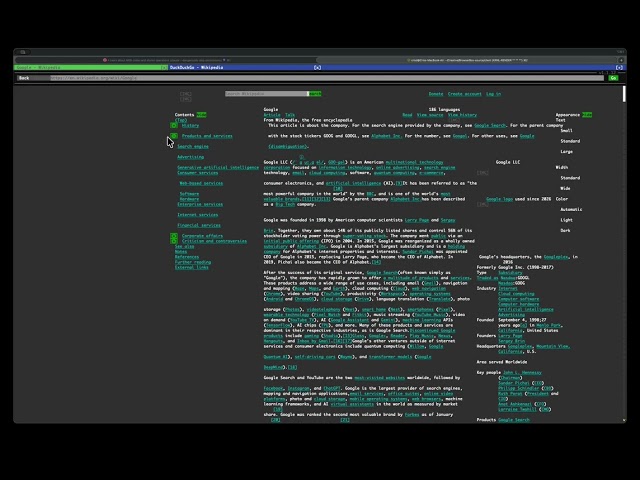Open Internet services section link
This screenshot has height=480, width=640.
coord(198,215)
